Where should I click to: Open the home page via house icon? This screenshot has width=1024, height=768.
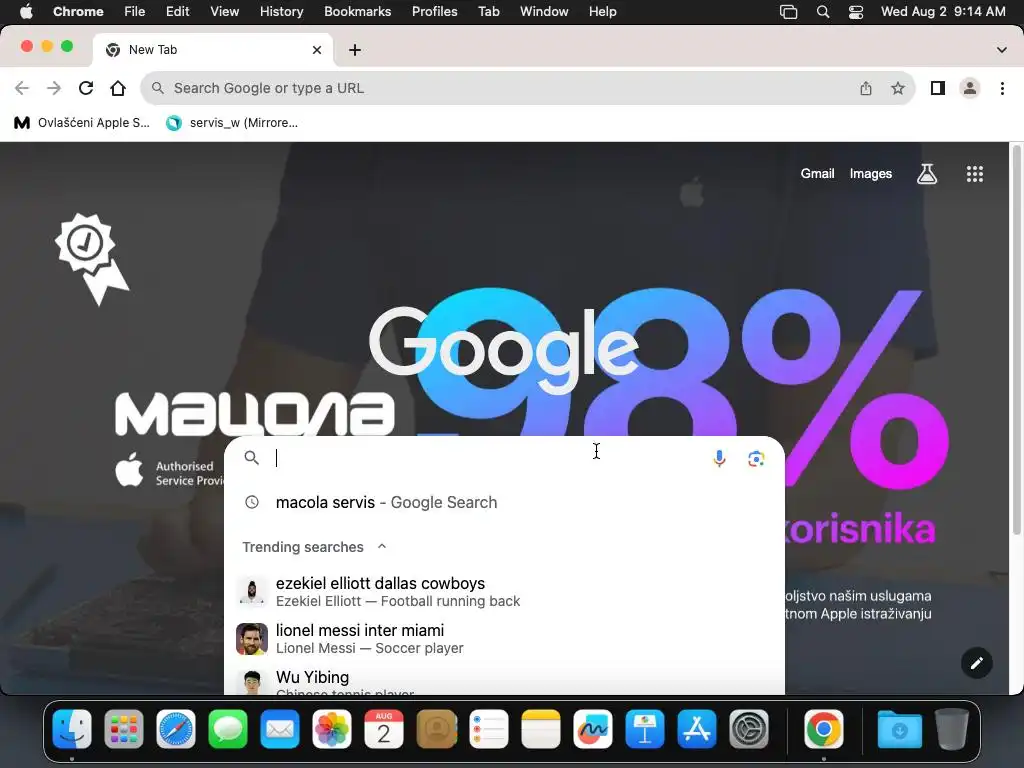click(118, 88)
